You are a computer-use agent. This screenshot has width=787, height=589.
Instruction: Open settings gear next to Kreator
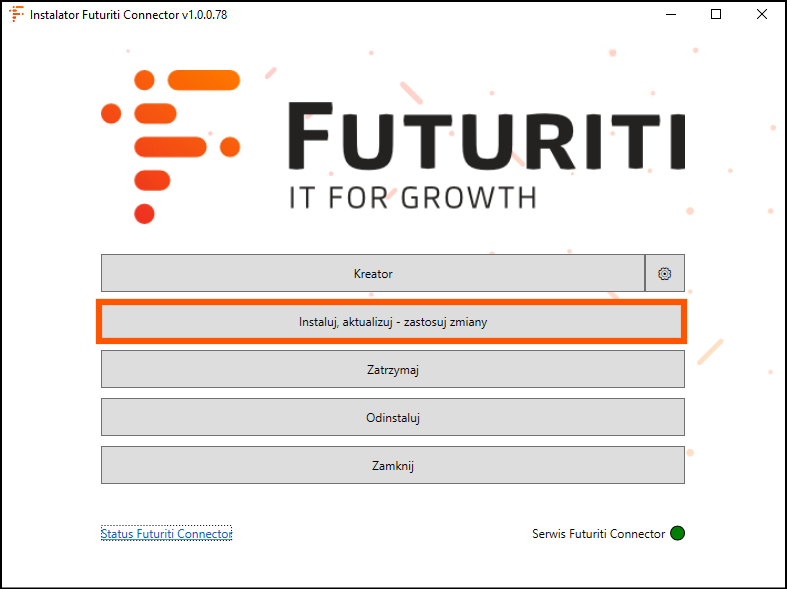point(665,273)
